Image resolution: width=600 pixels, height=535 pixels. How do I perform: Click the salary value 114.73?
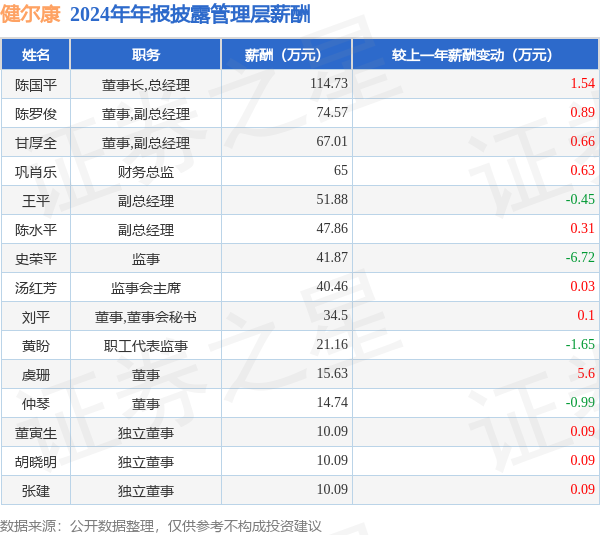[x=329, y=83]
